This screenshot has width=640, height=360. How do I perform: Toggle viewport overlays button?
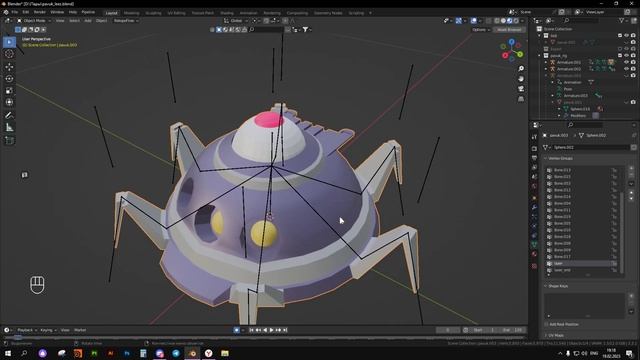(473, 20)
